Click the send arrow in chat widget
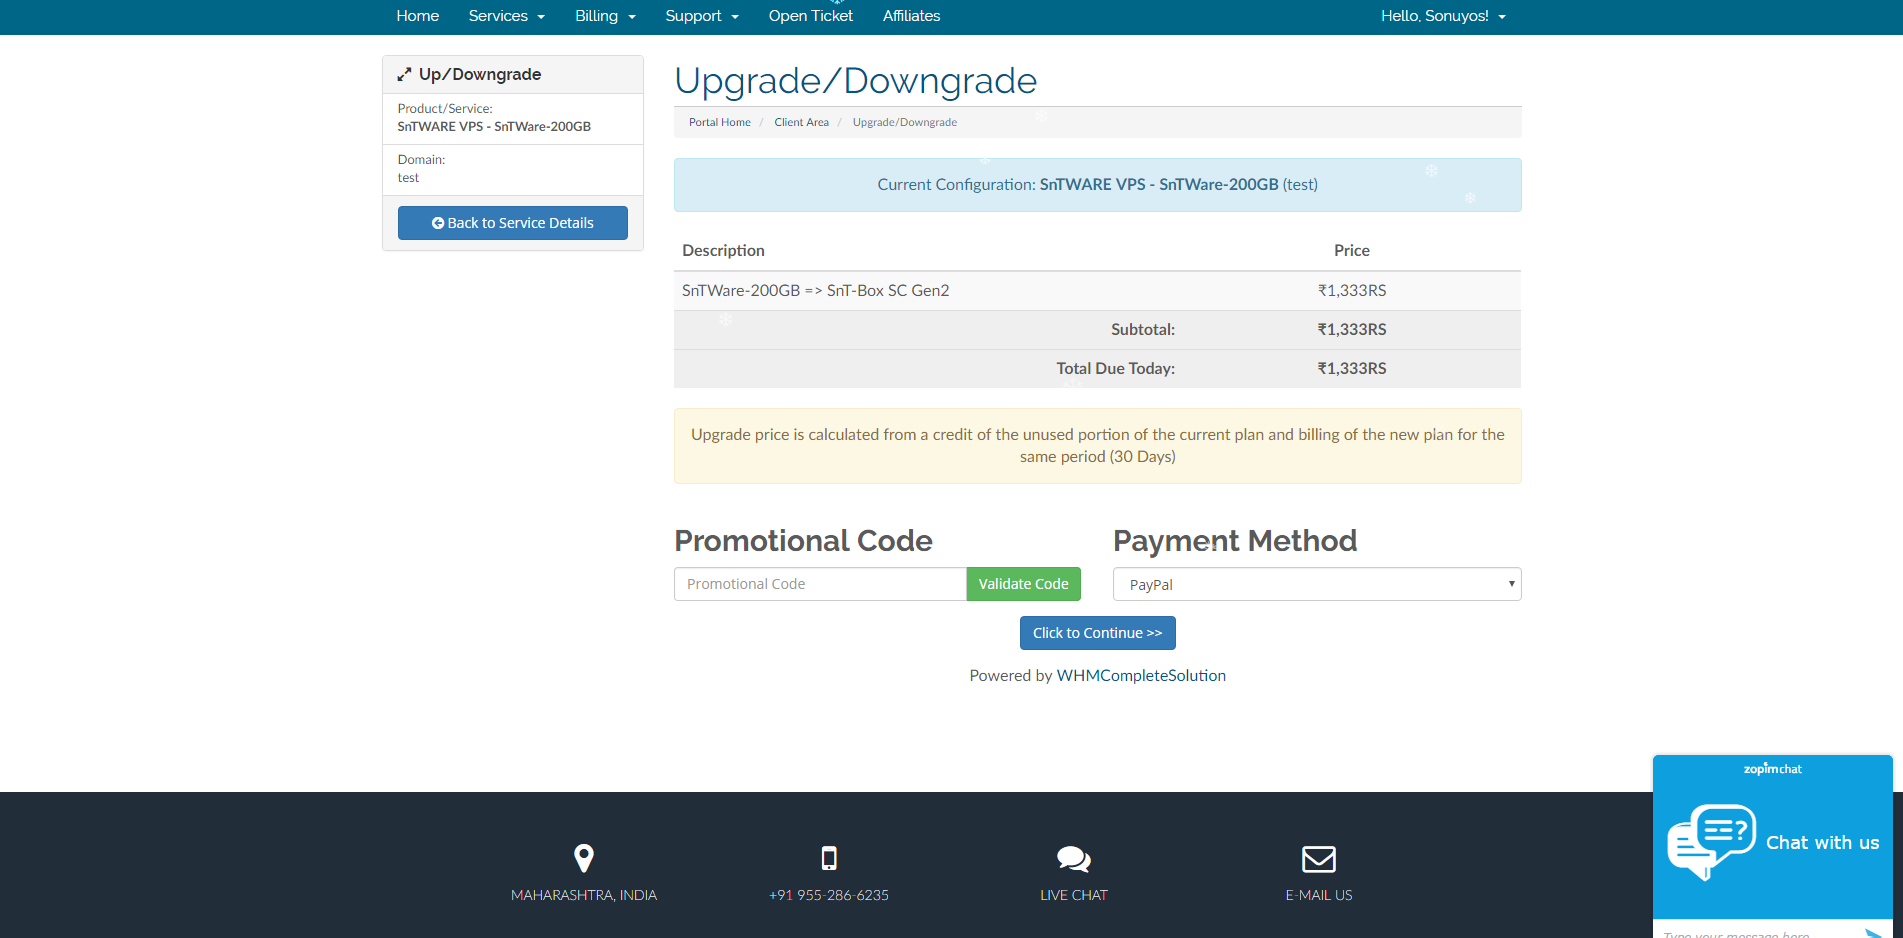 pyautogui.click(x=1873, y=932)
